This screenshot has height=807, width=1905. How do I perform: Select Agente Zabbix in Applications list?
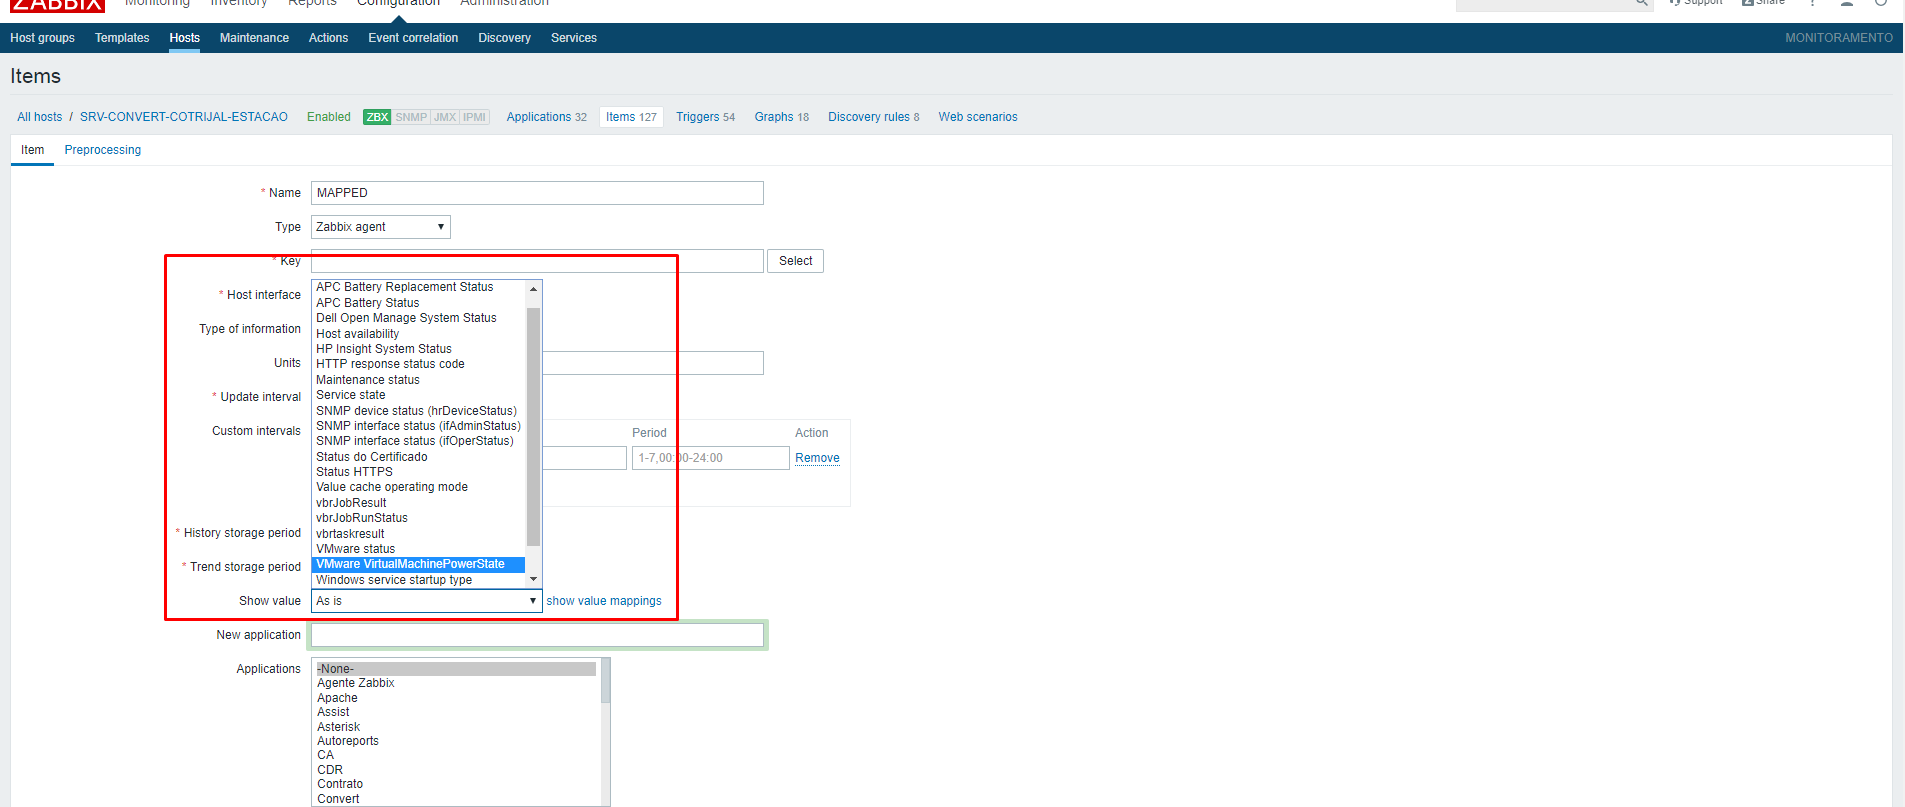pos(456,683)
